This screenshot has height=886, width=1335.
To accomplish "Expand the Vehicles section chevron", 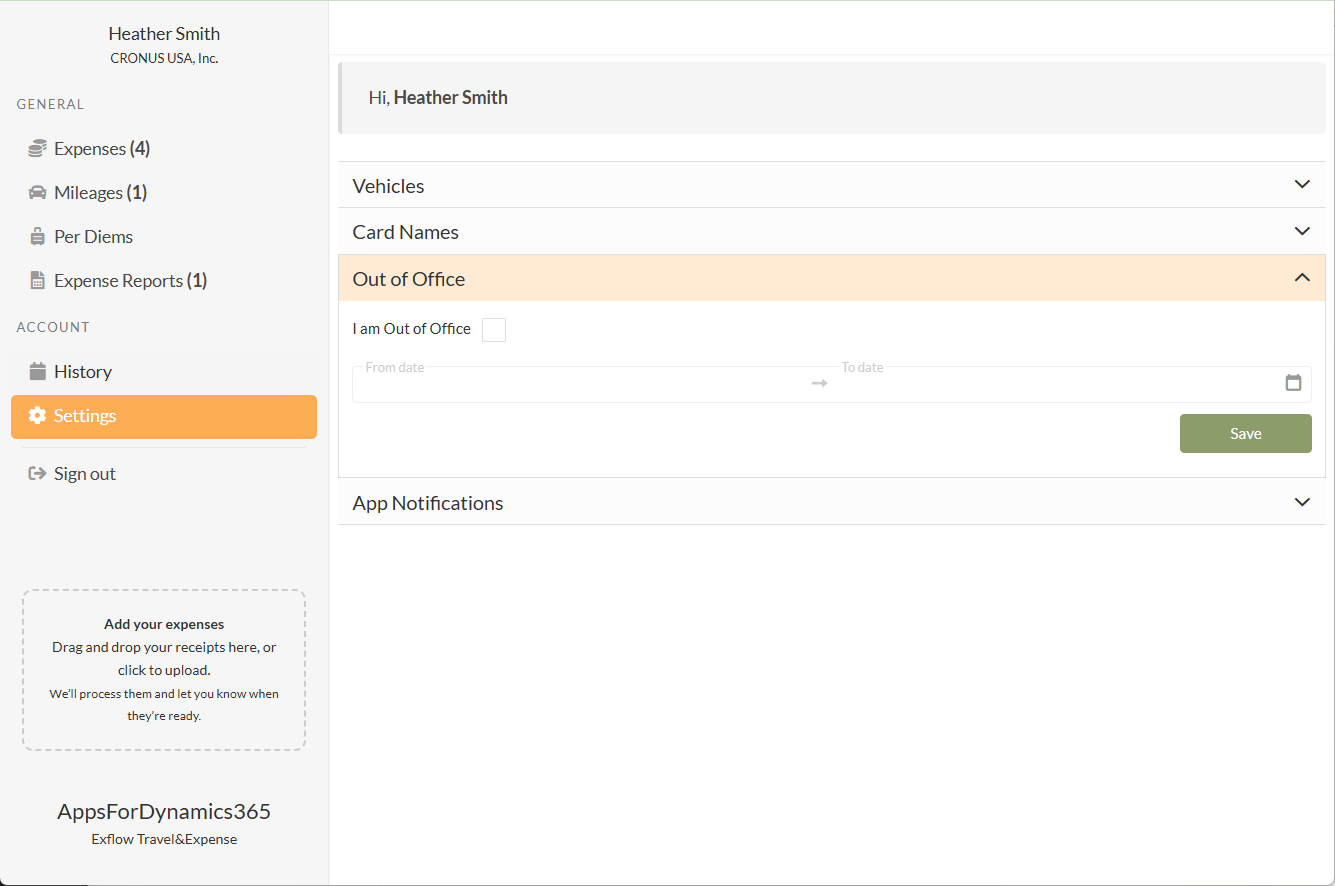I will (1302, 185).
